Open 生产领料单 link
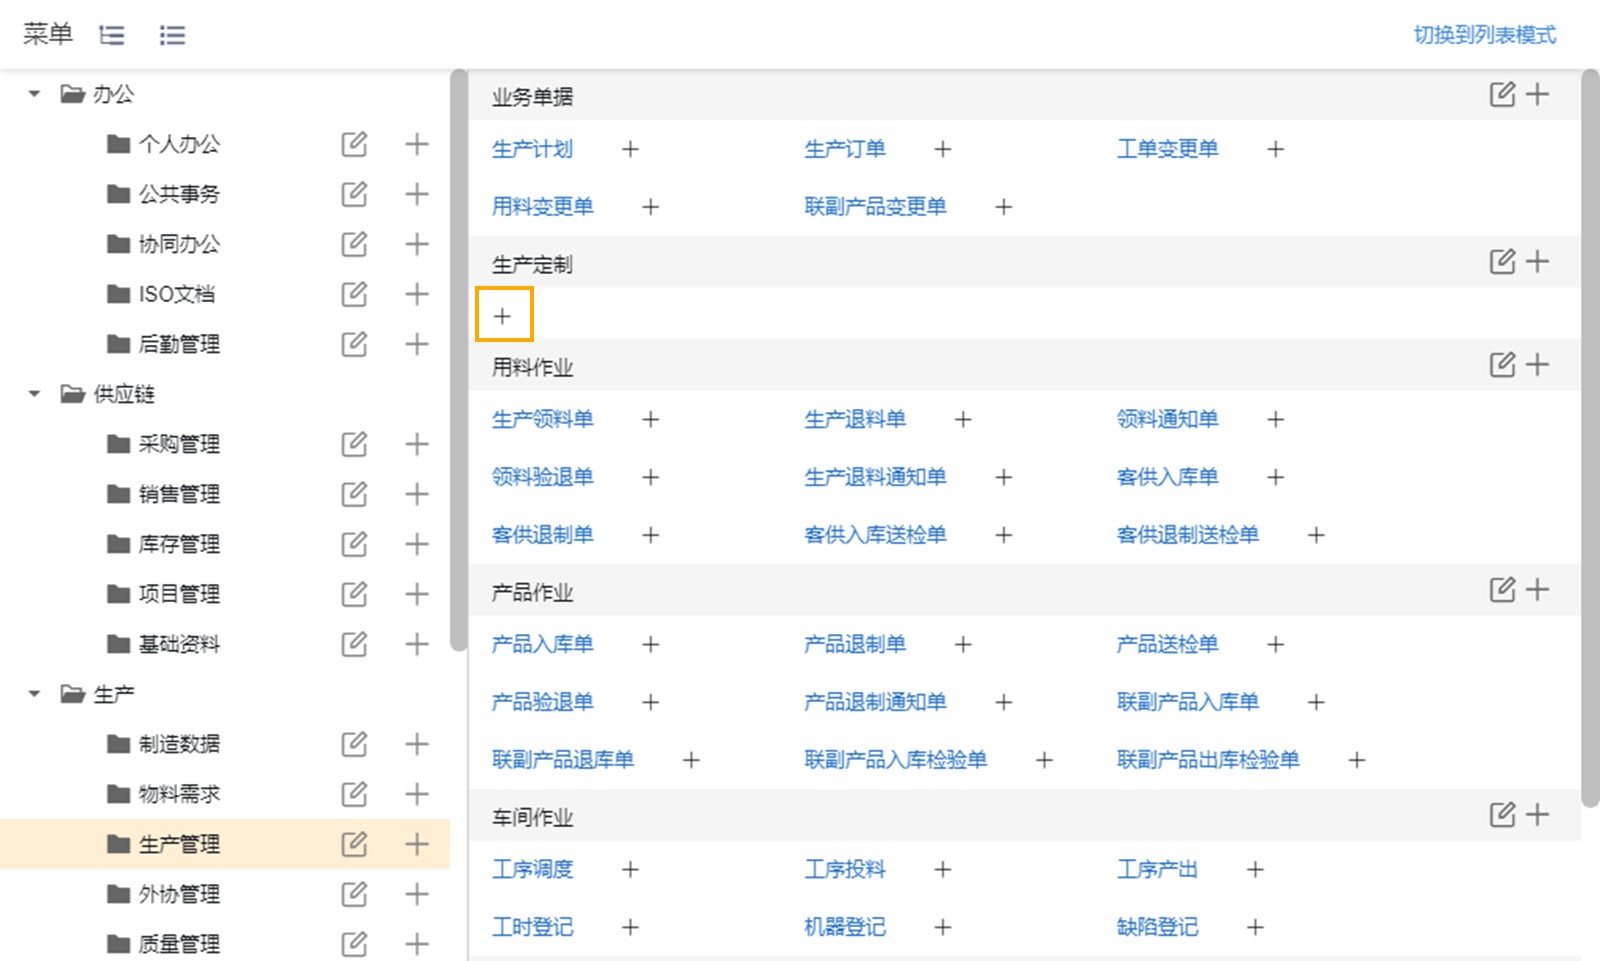This screenshot has width=1600, height=961. point(543,419)
